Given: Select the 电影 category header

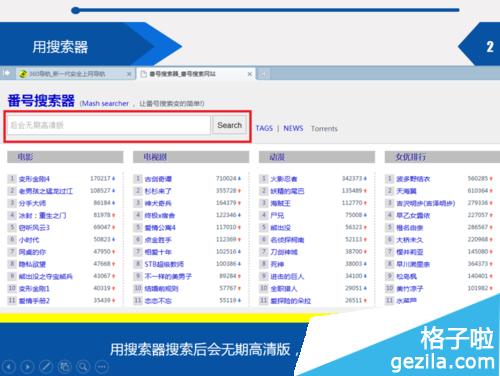Looking at the screenshot, I should point(65,157).
